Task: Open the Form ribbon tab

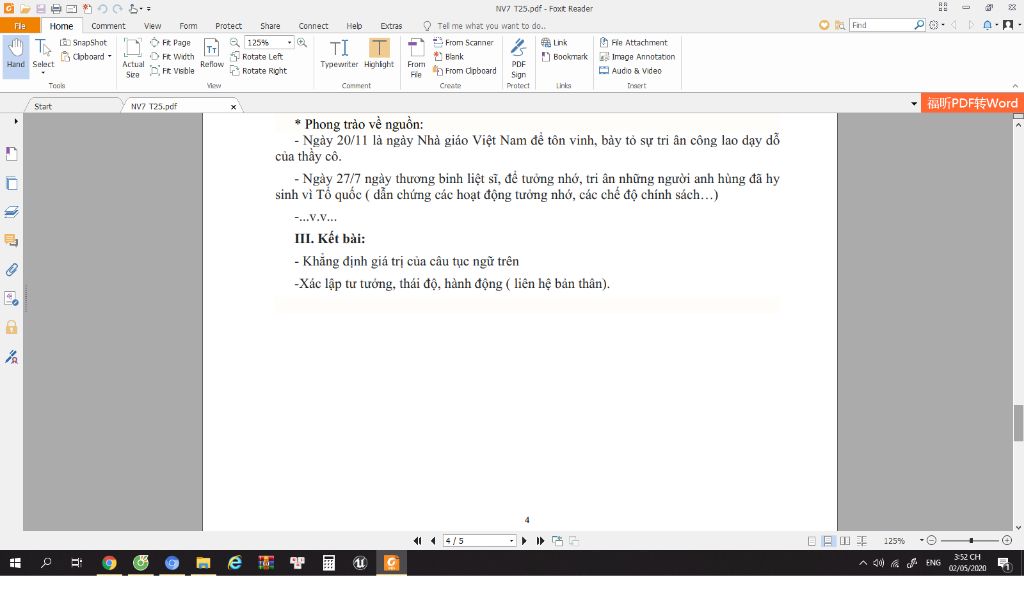Action: (188, 25)
